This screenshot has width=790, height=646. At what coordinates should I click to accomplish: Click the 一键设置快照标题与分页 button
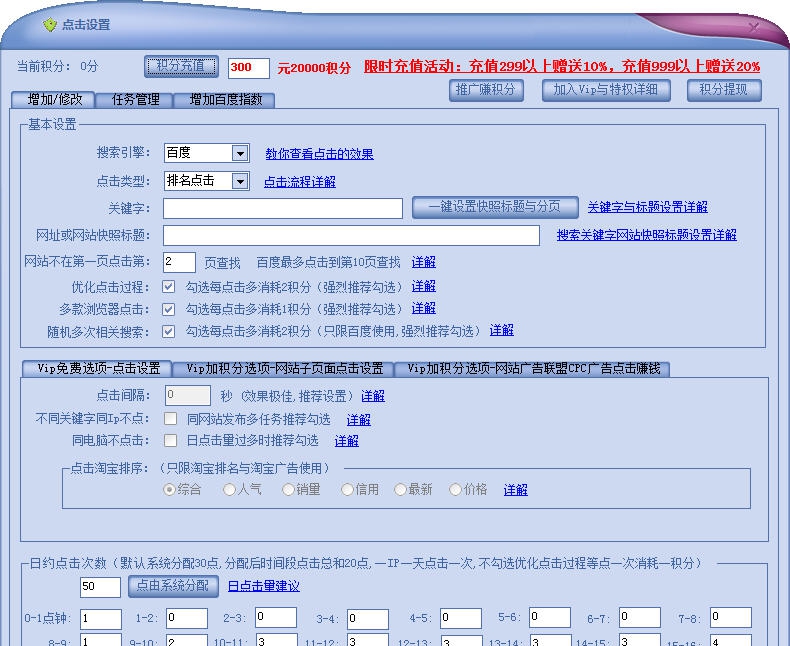[495, 207]
